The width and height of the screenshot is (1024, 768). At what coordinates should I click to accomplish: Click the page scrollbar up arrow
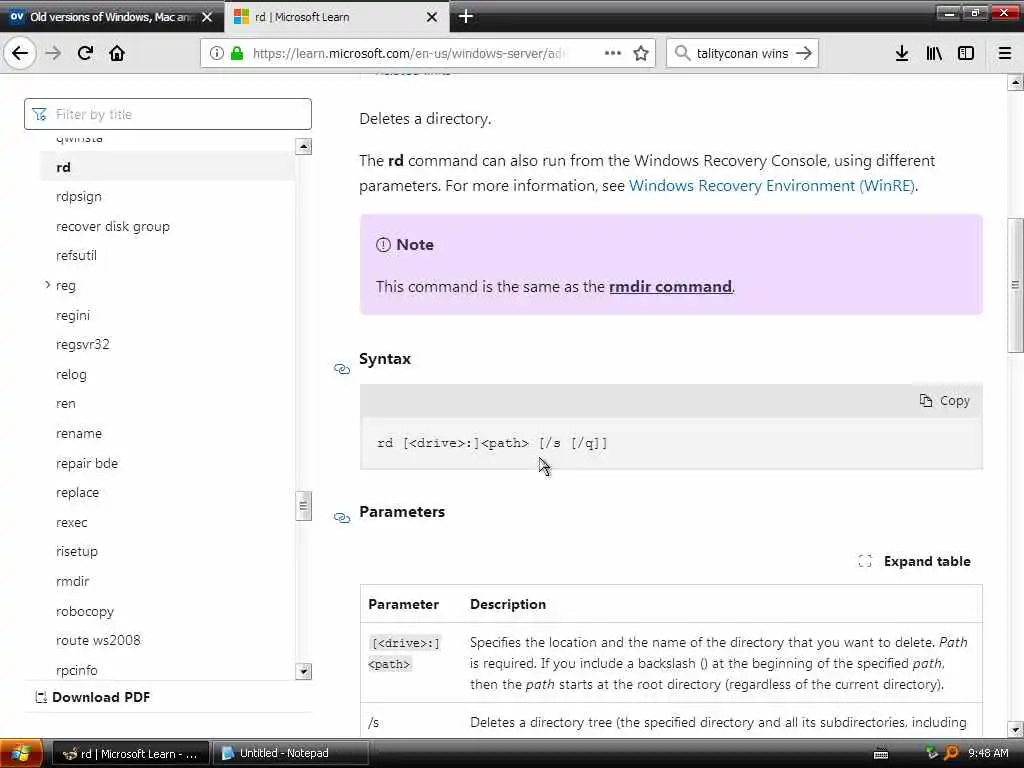pyautogui.click(x=1015, y=82)
